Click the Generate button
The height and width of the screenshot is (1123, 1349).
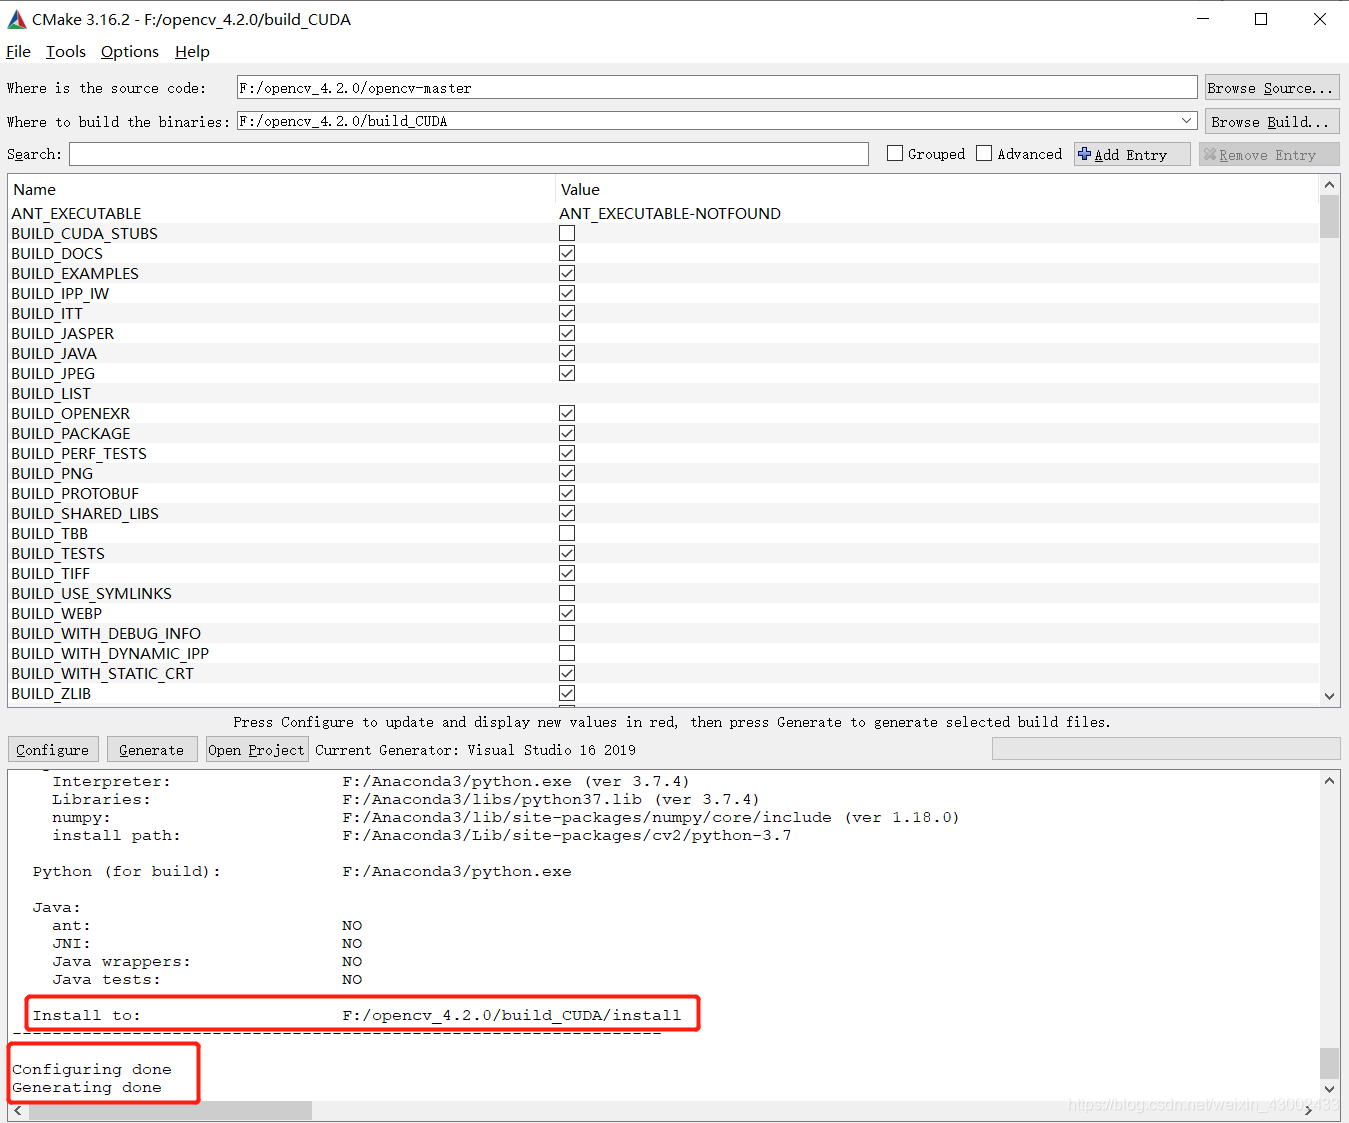152,750
